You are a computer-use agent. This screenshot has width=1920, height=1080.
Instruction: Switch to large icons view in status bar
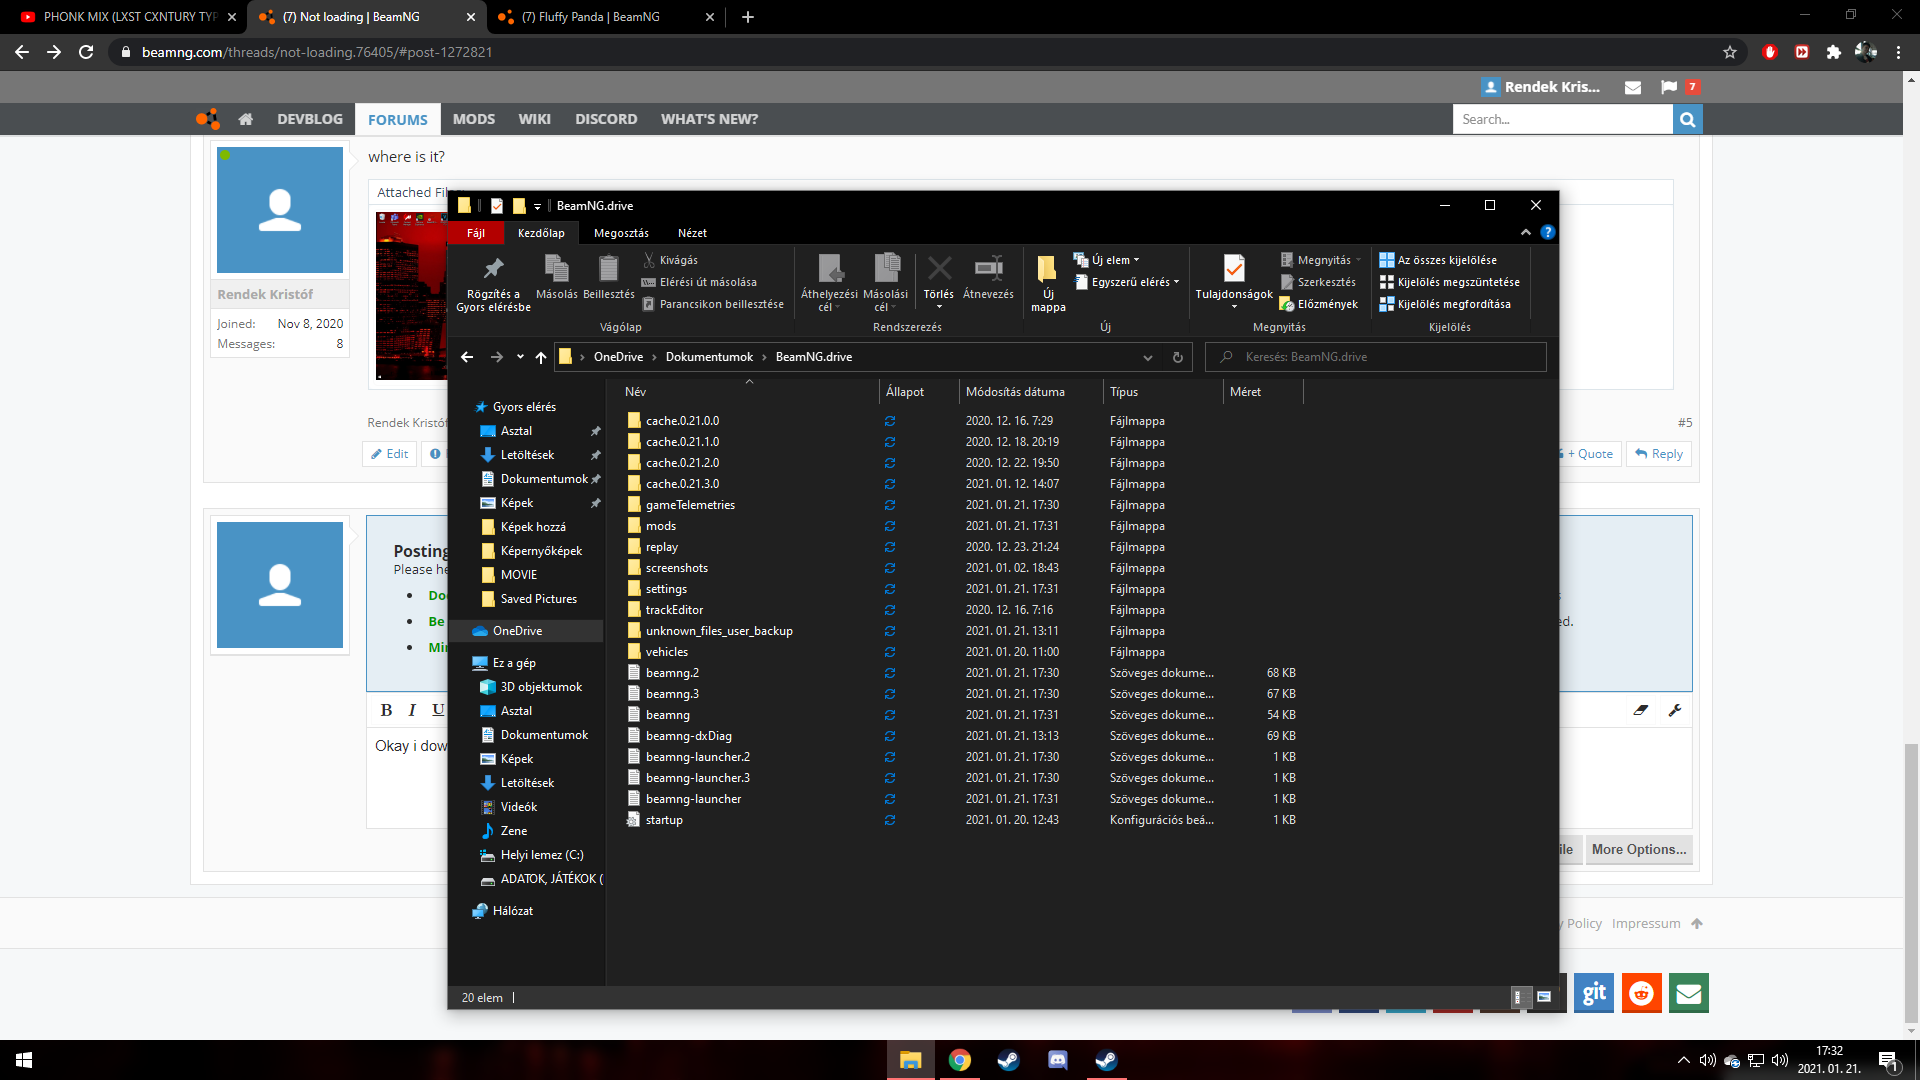(1544, 997)
